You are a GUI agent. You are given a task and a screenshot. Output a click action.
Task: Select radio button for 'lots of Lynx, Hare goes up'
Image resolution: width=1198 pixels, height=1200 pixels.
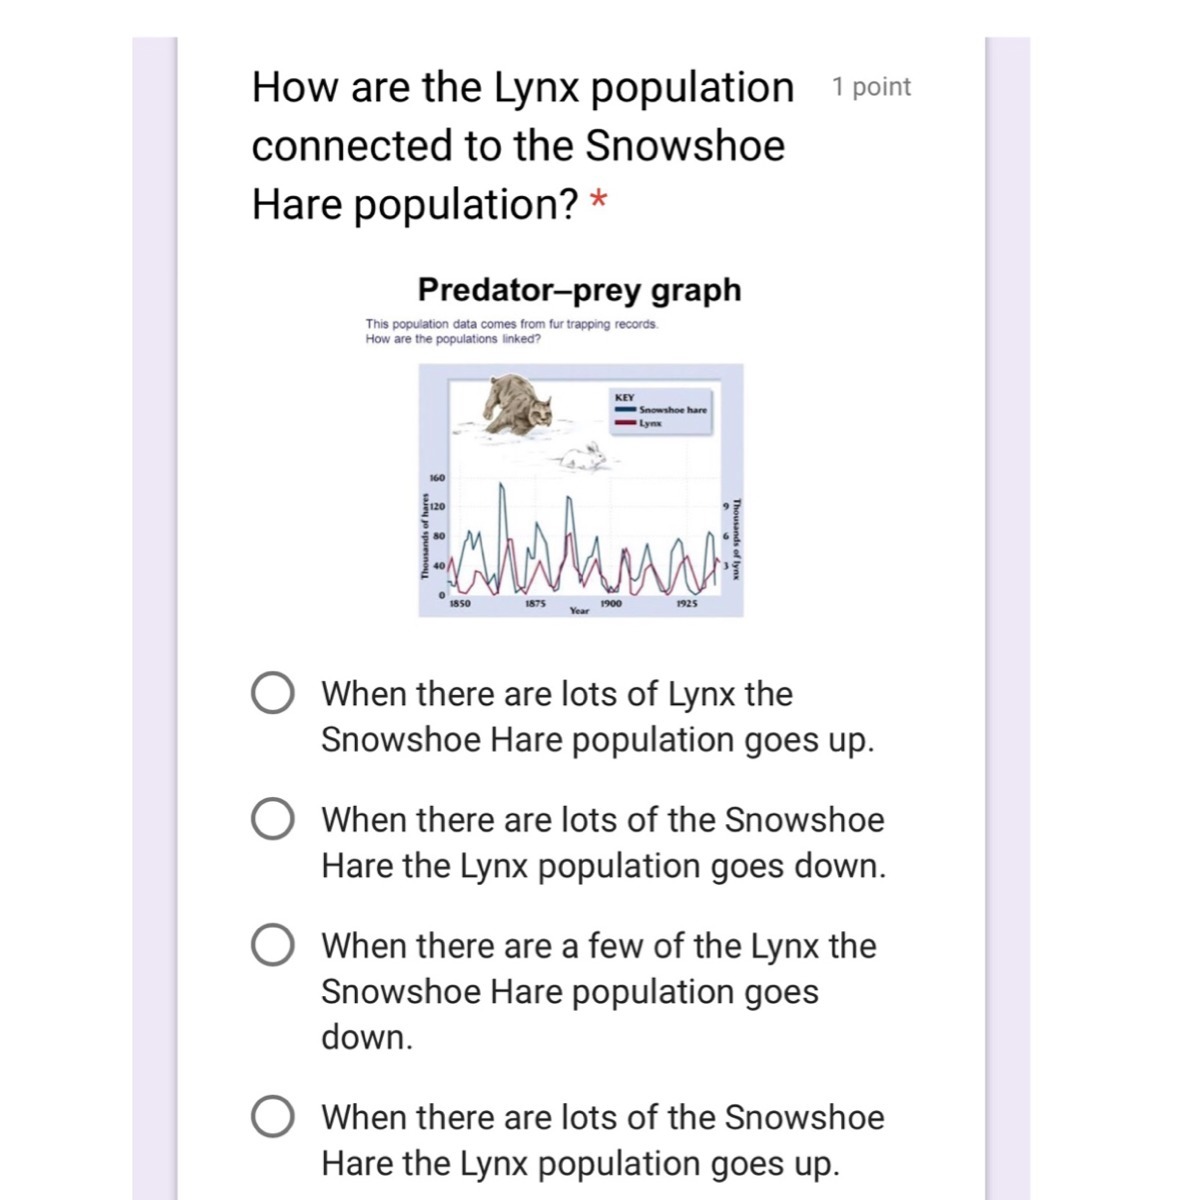pos(272,693)
